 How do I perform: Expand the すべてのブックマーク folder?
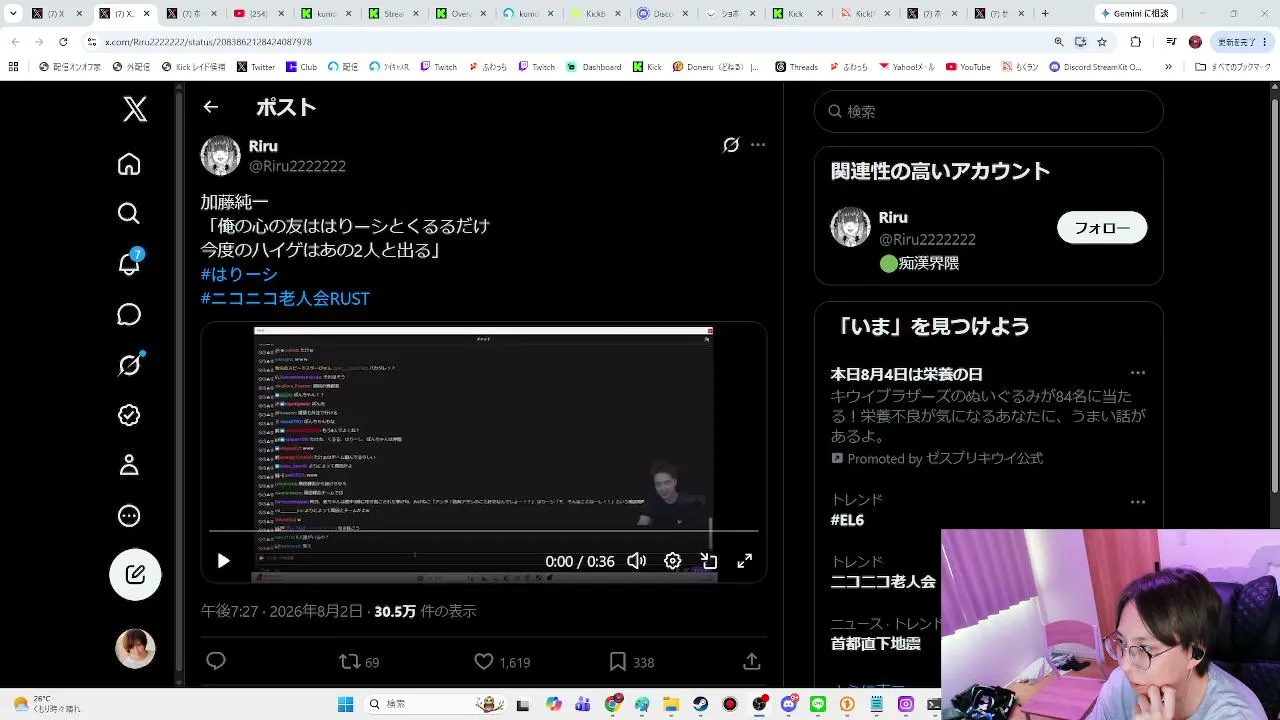[1232, 67]
